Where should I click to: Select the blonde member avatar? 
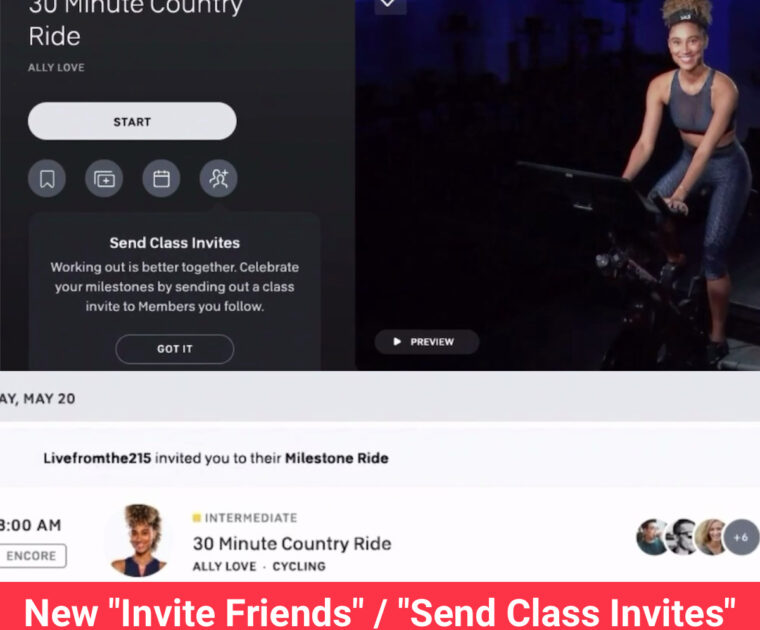point(711,537)
